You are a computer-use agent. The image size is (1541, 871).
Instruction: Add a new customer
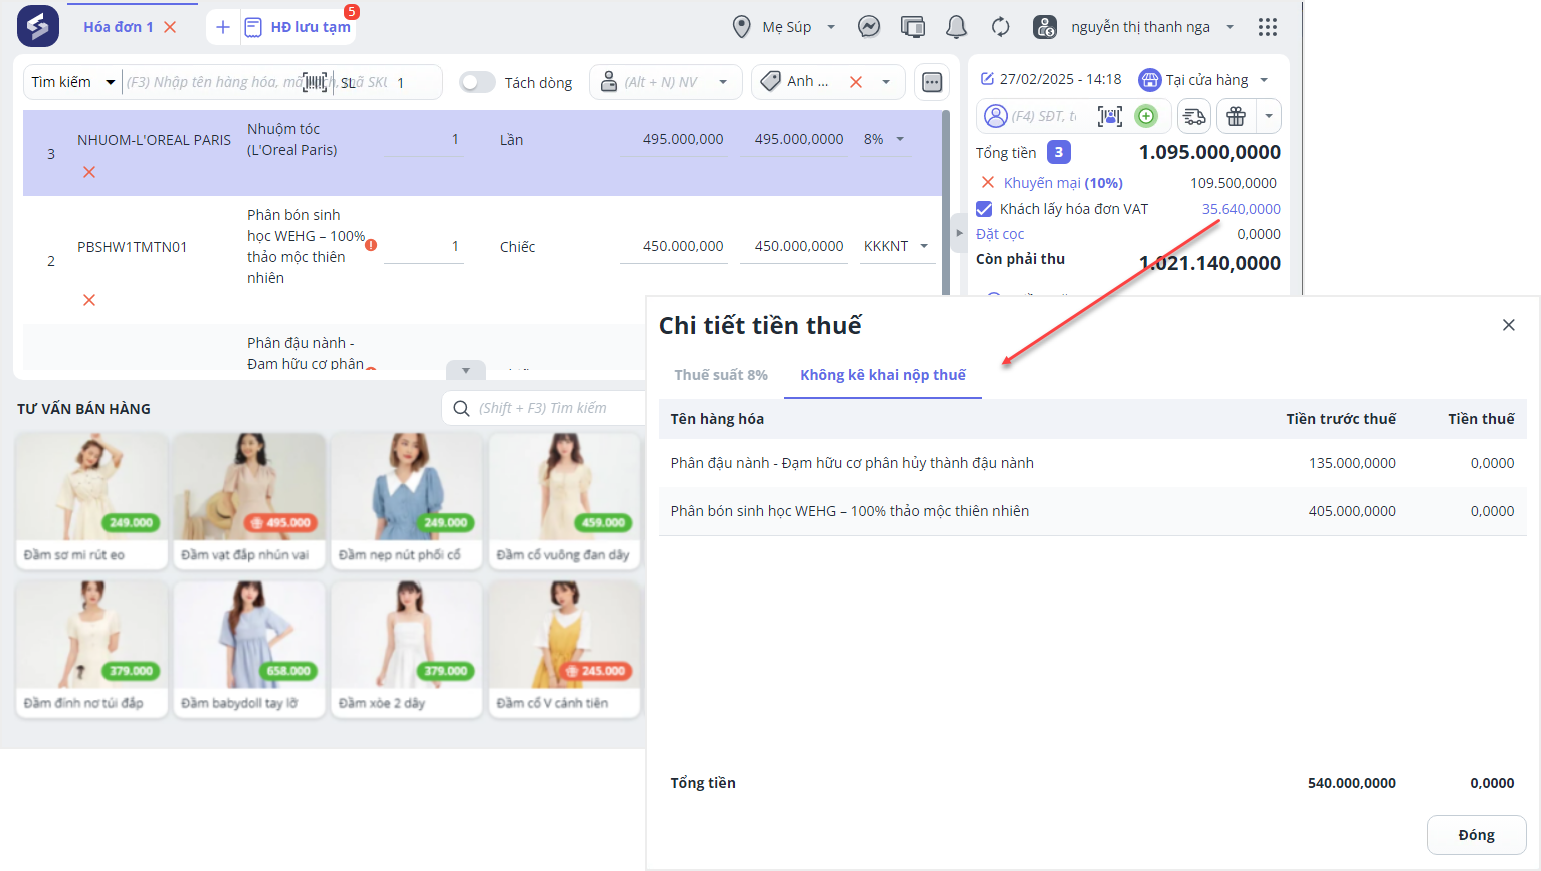click(x=1146, y=116)
